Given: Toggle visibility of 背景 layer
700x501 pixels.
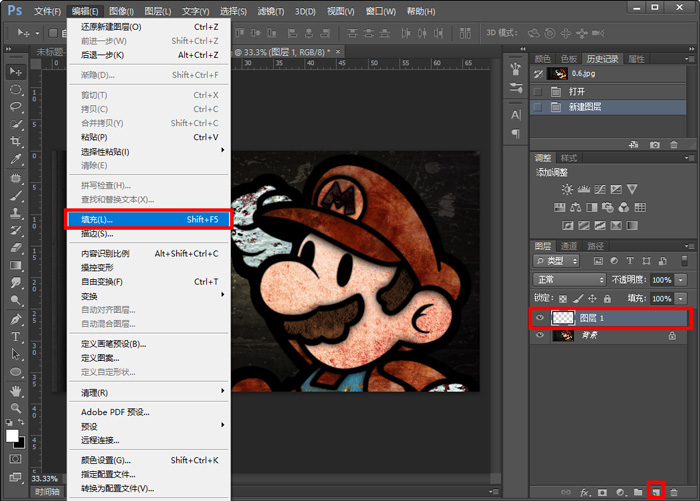Looking at the screenshot, I should (540, 335).
